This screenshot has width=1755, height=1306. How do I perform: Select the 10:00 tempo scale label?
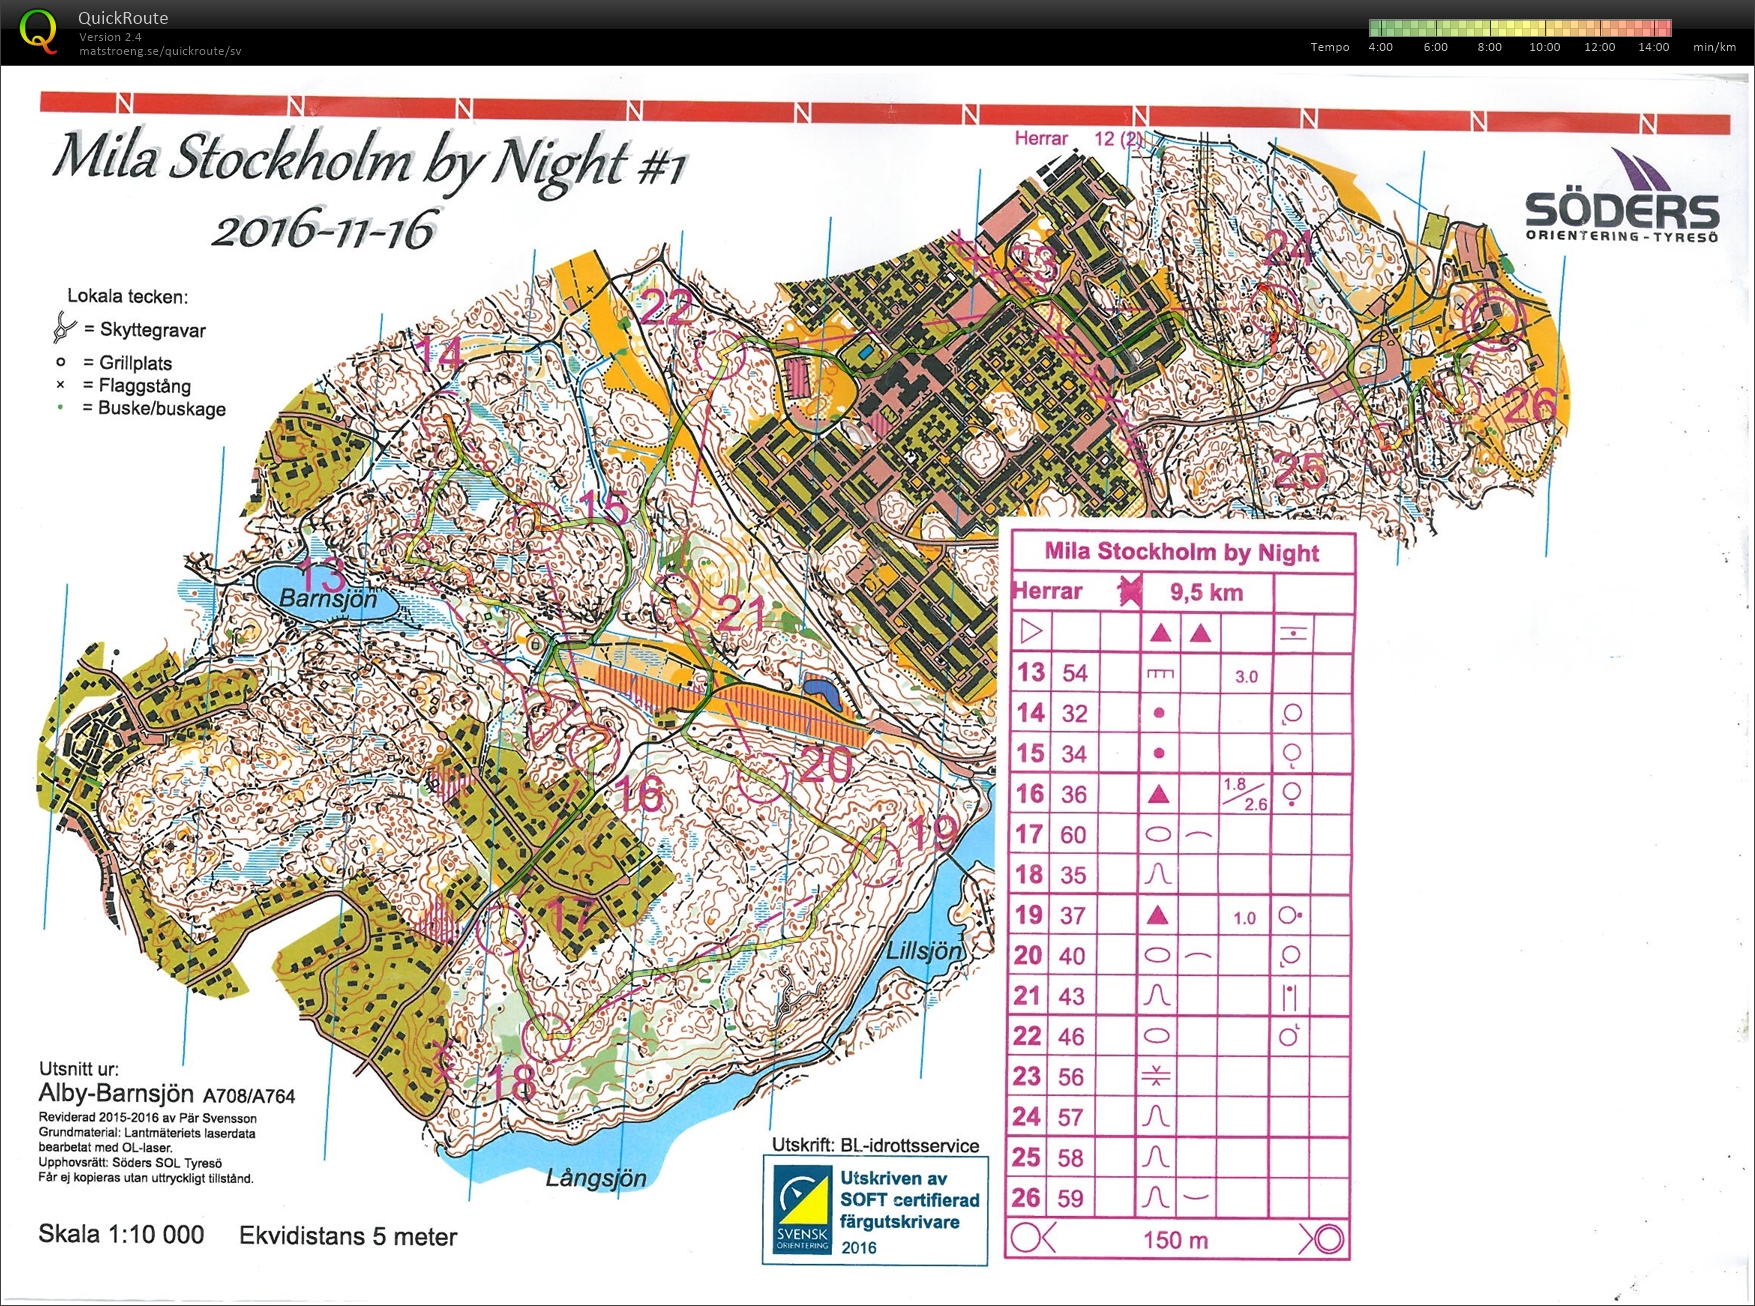[1544, 47]
